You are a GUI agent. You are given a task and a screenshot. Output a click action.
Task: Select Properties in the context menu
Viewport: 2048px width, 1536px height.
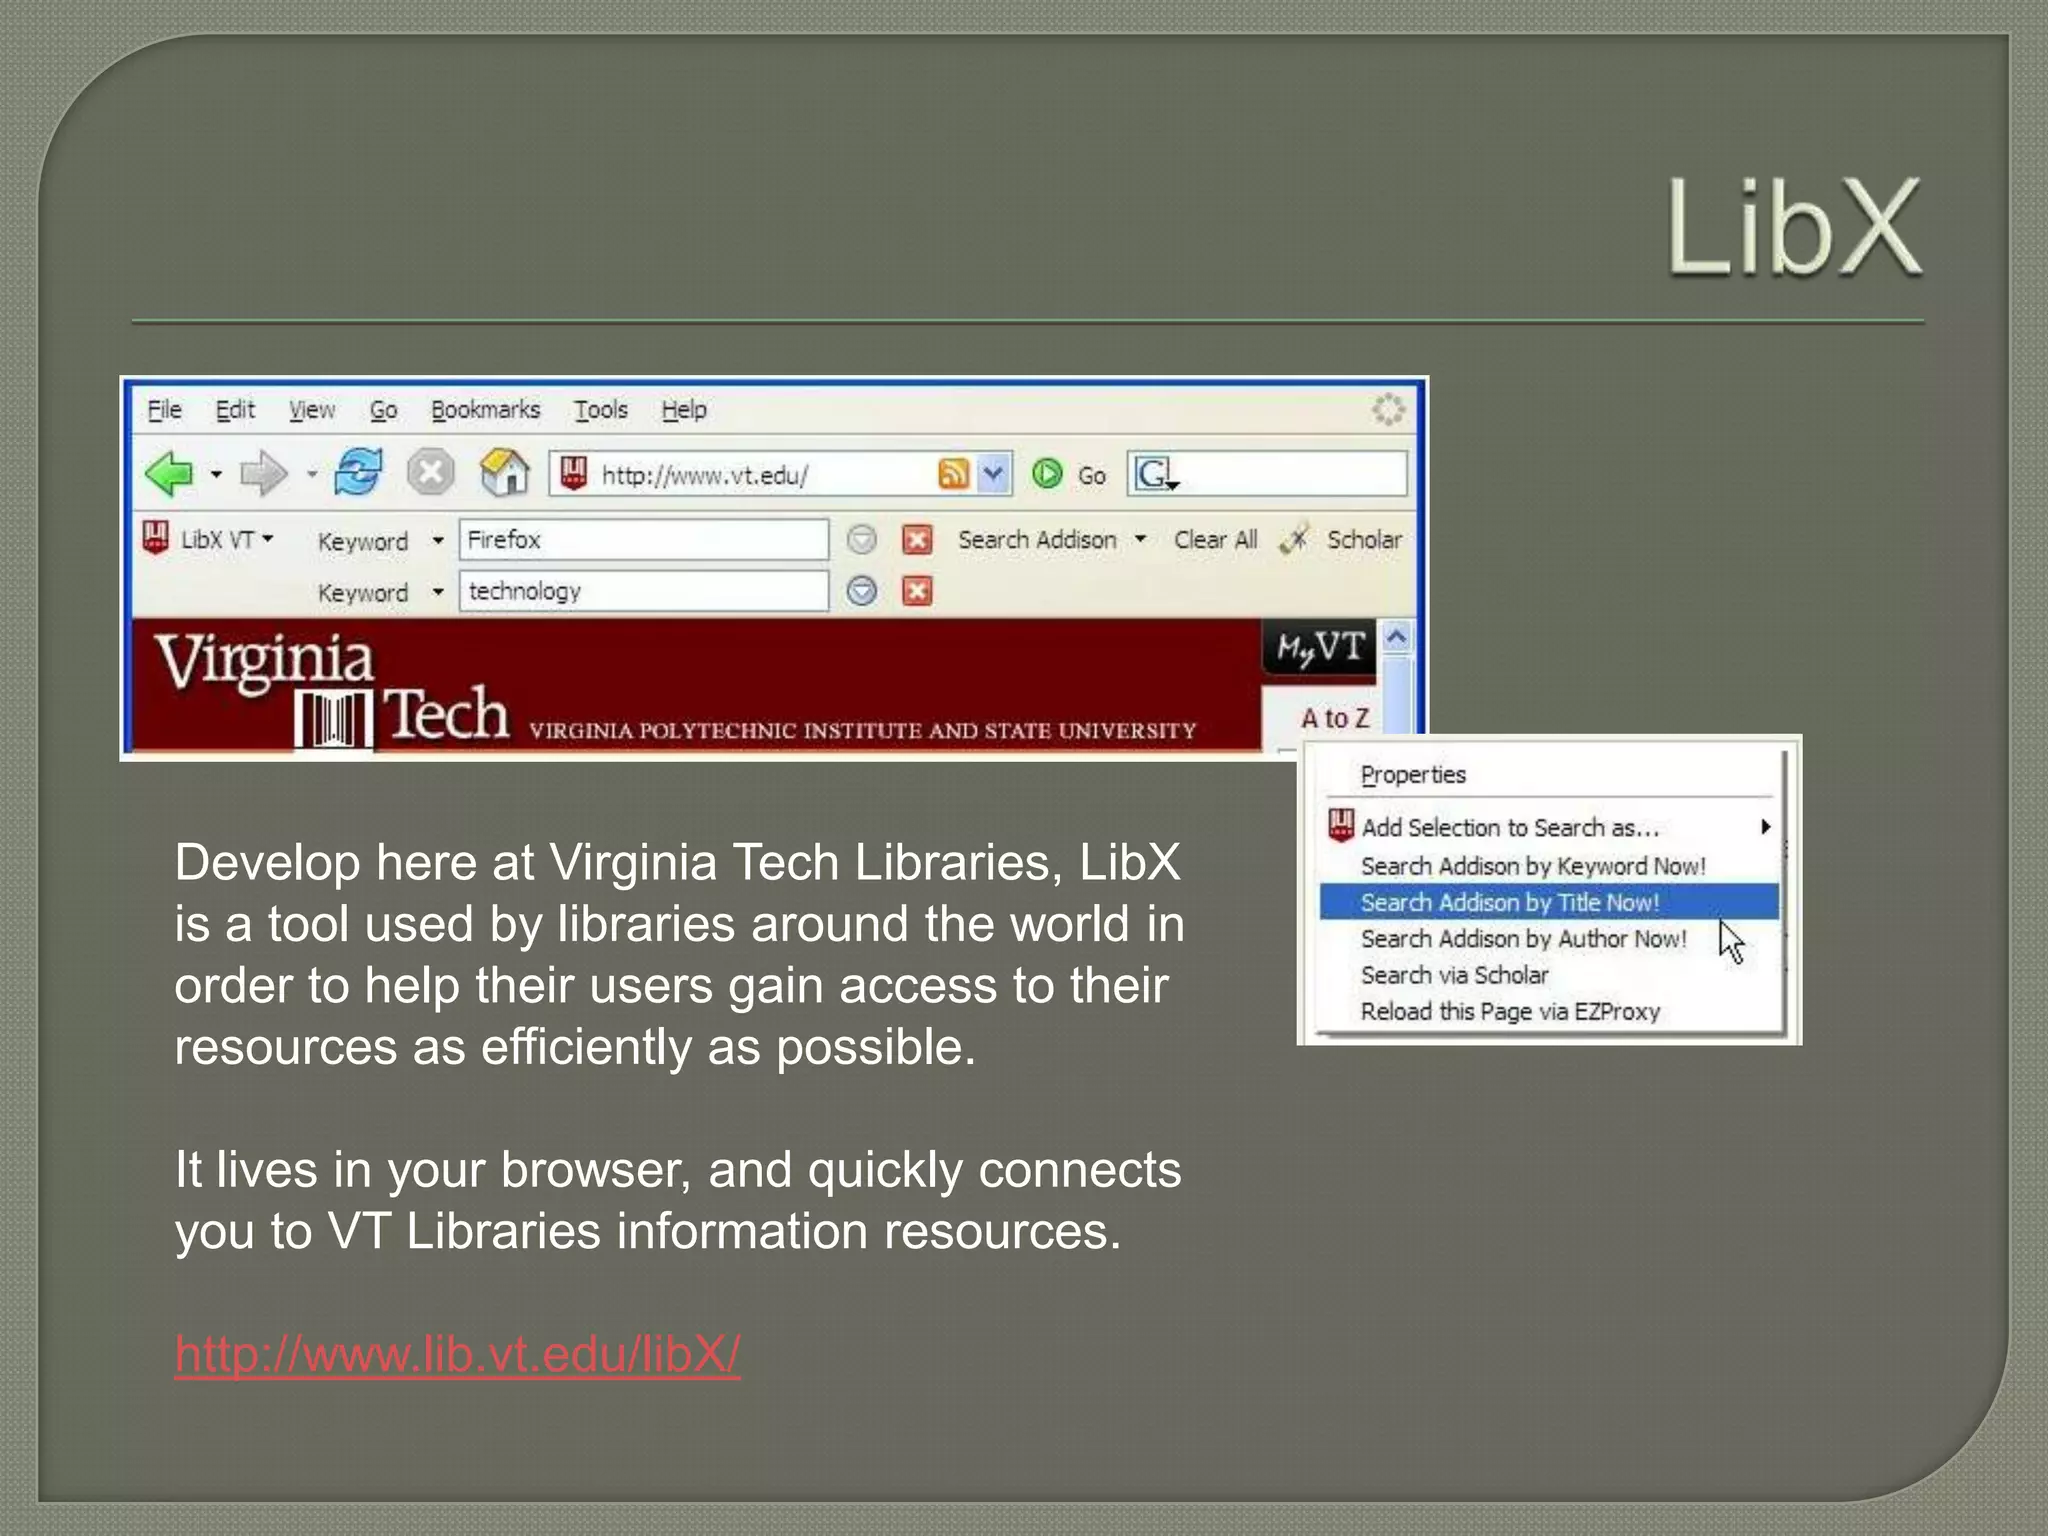click(1413, 775)
